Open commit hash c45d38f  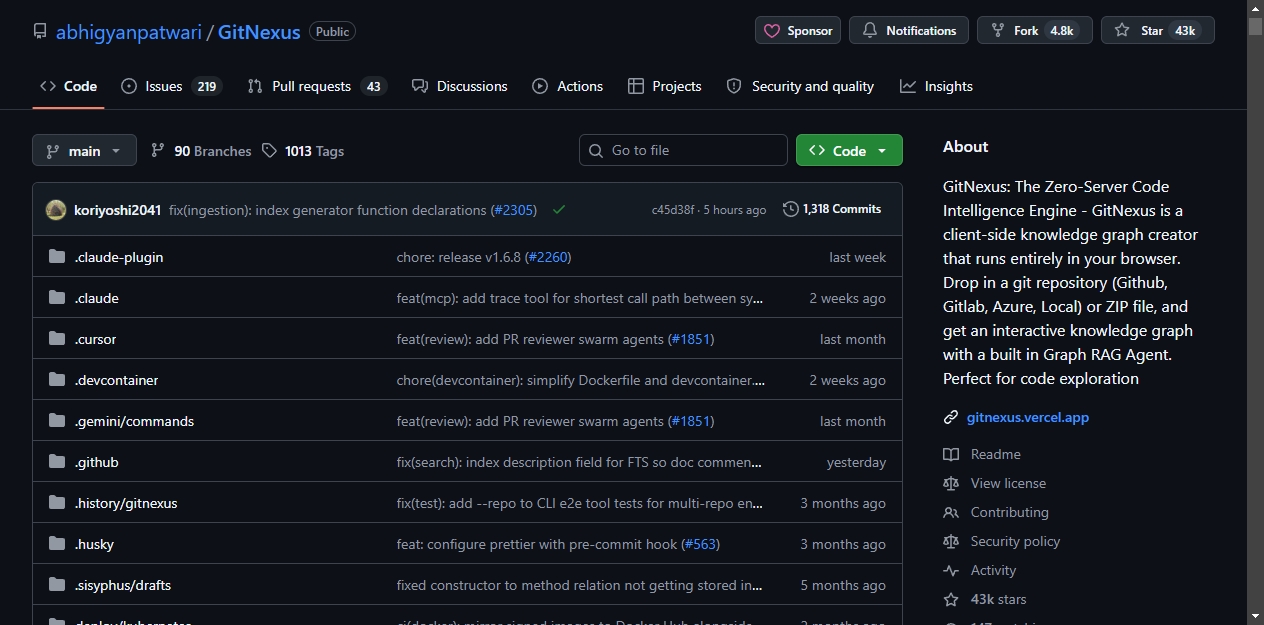[673, 210]
